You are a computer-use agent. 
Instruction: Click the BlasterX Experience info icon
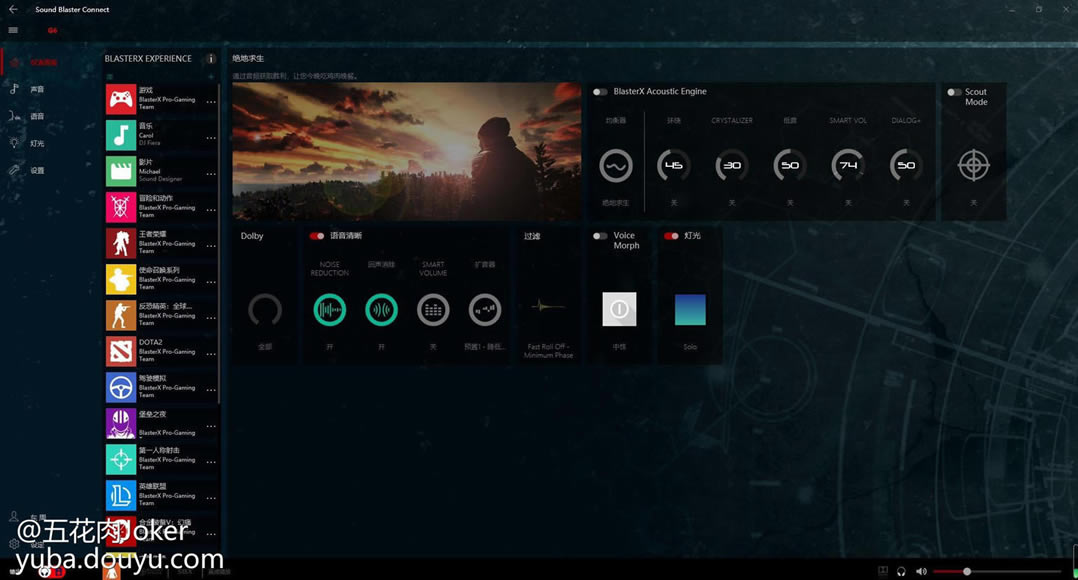pos(211,58)
